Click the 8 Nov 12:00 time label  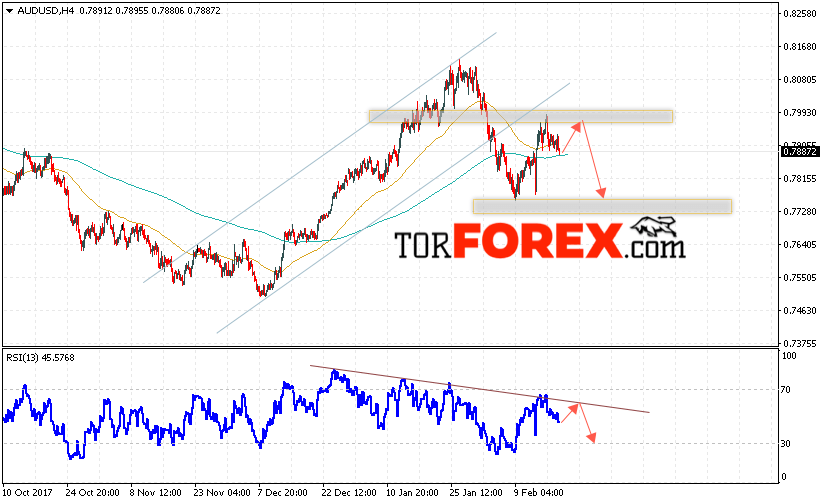pos(156,492)
